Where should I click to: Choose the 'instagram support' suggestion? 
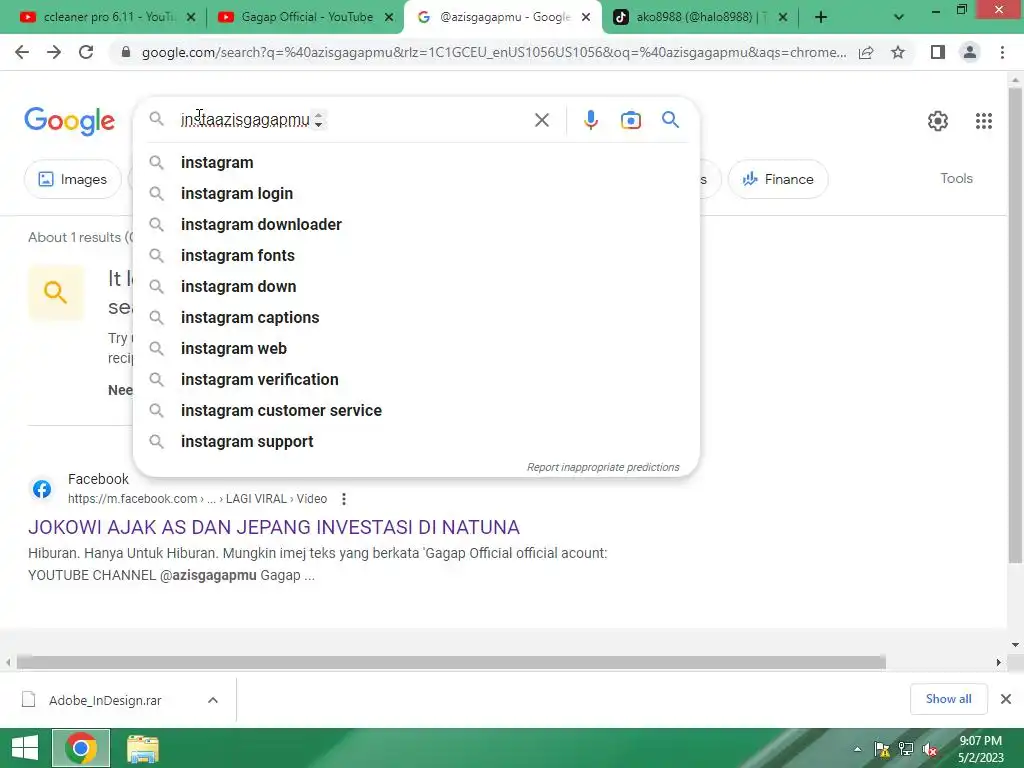pyautogui.click(x=417, y=441)
